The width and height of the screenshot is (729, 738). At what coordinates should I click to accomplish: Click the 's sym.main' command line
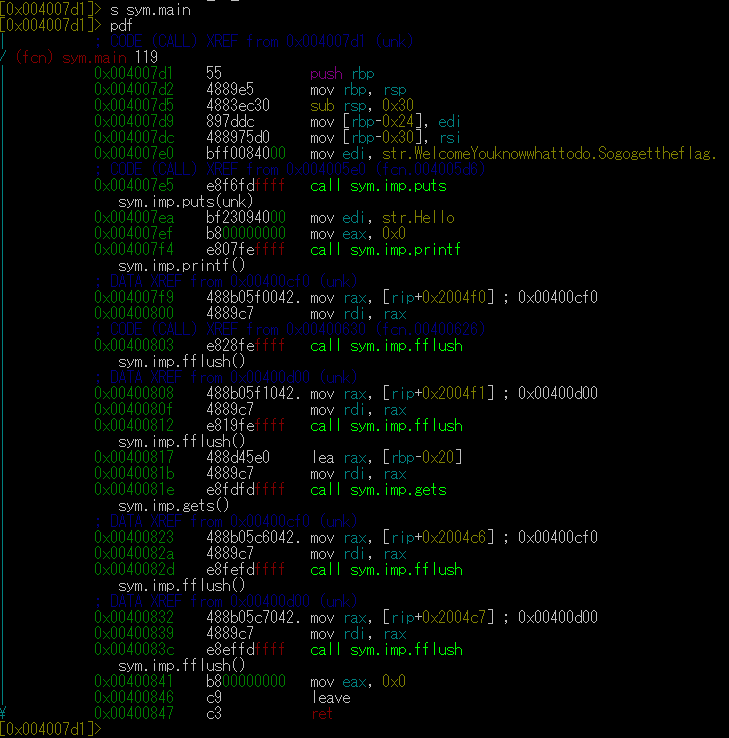[150, 10]
